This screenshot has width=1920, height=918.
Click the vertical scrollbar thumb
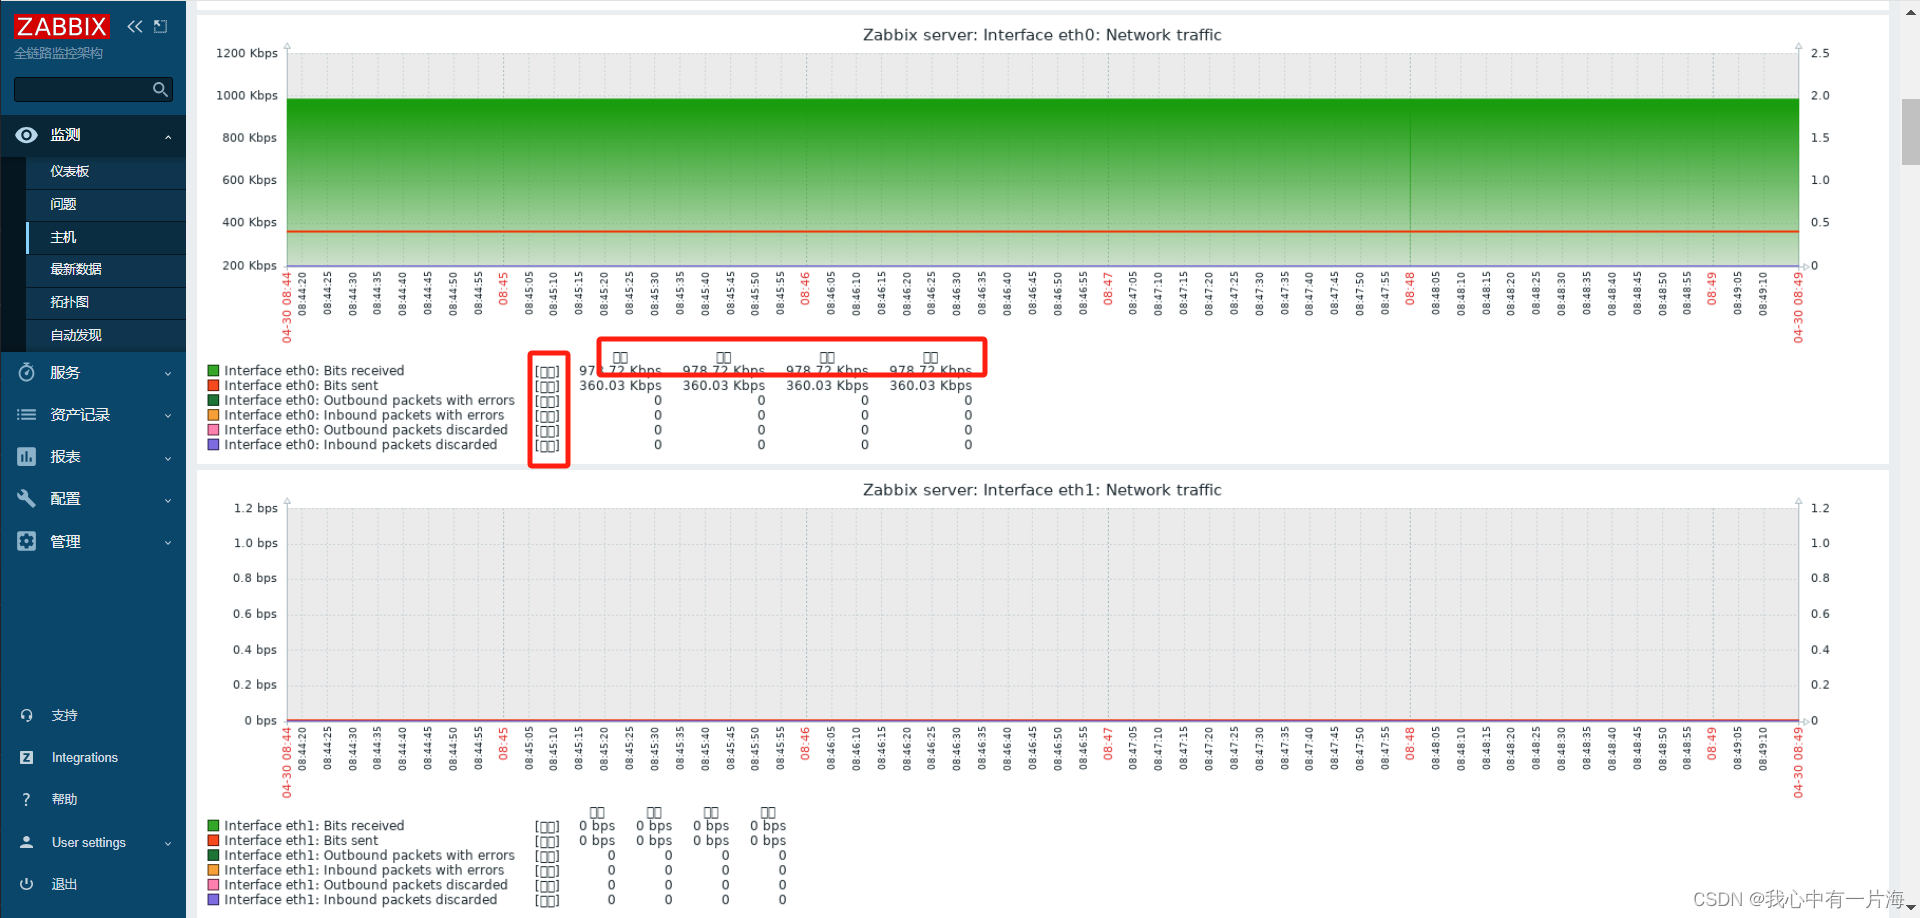(1910, 131)
